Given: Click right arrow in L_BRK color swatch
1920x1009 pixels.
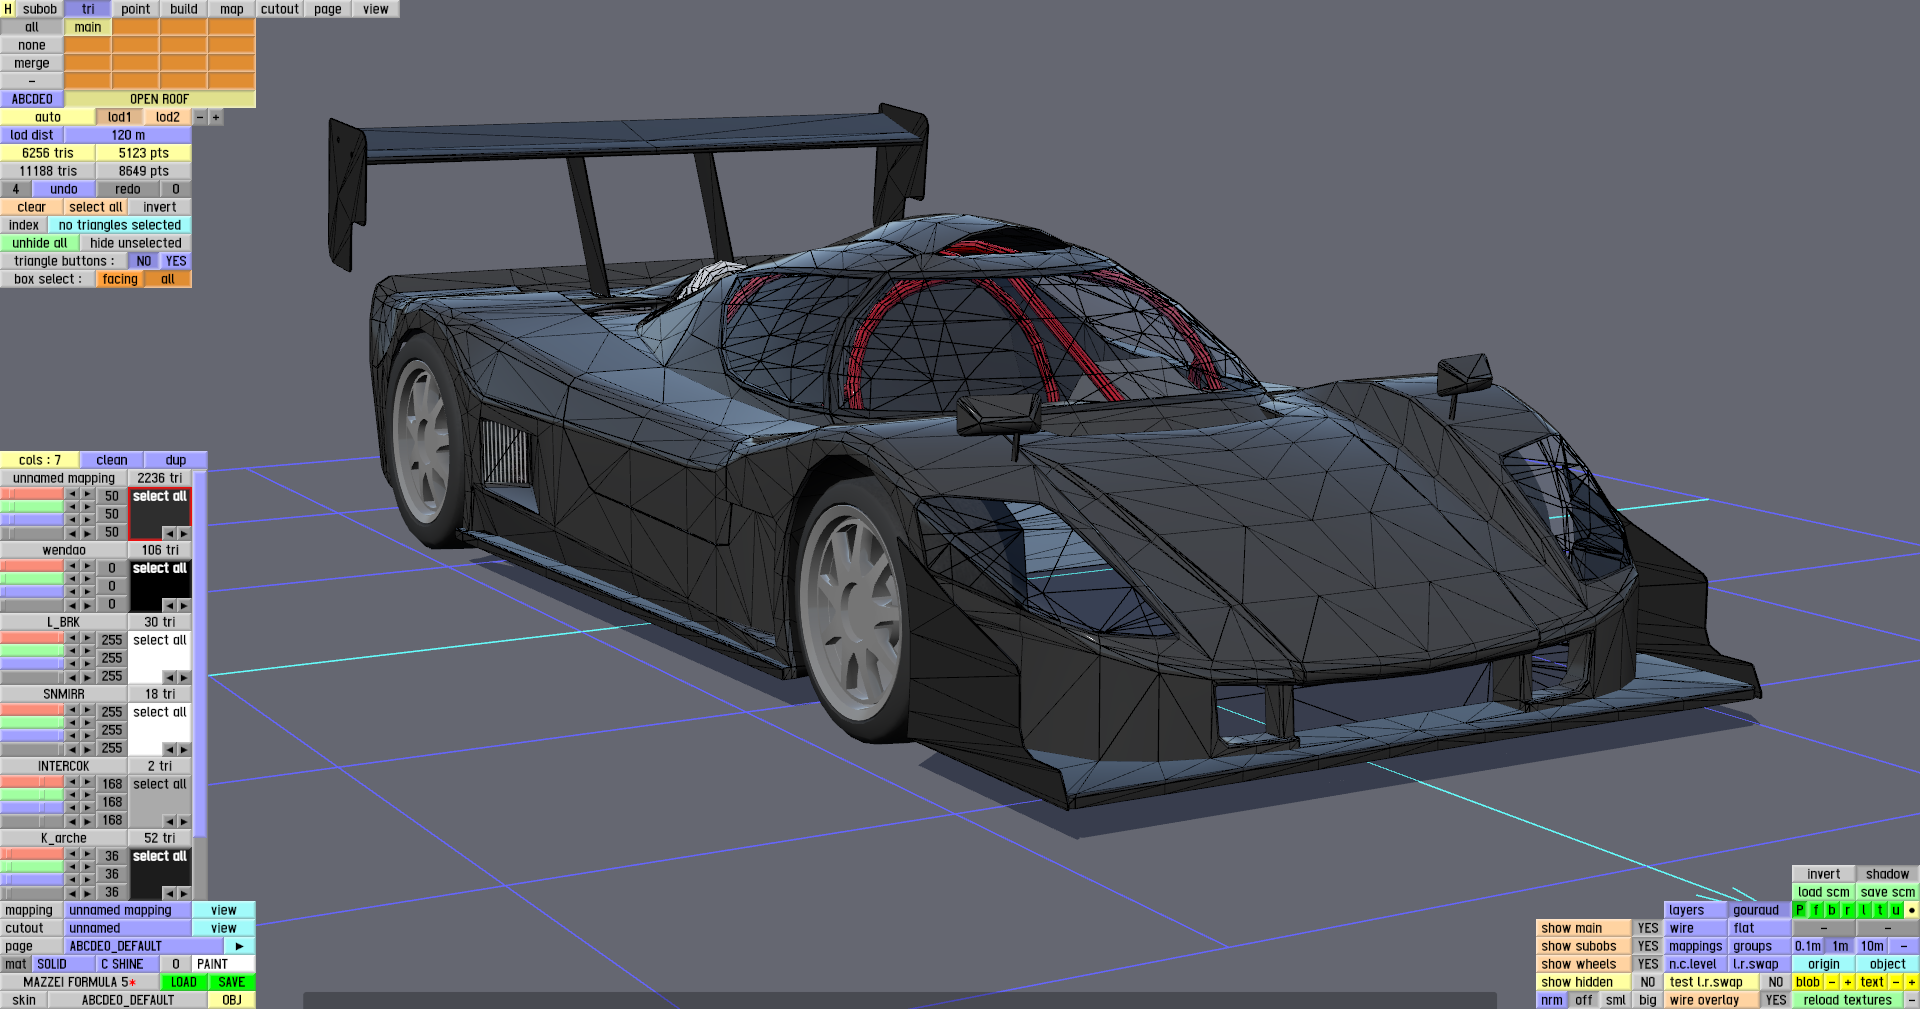Looking at the screenshot, I should pos(183,677).
